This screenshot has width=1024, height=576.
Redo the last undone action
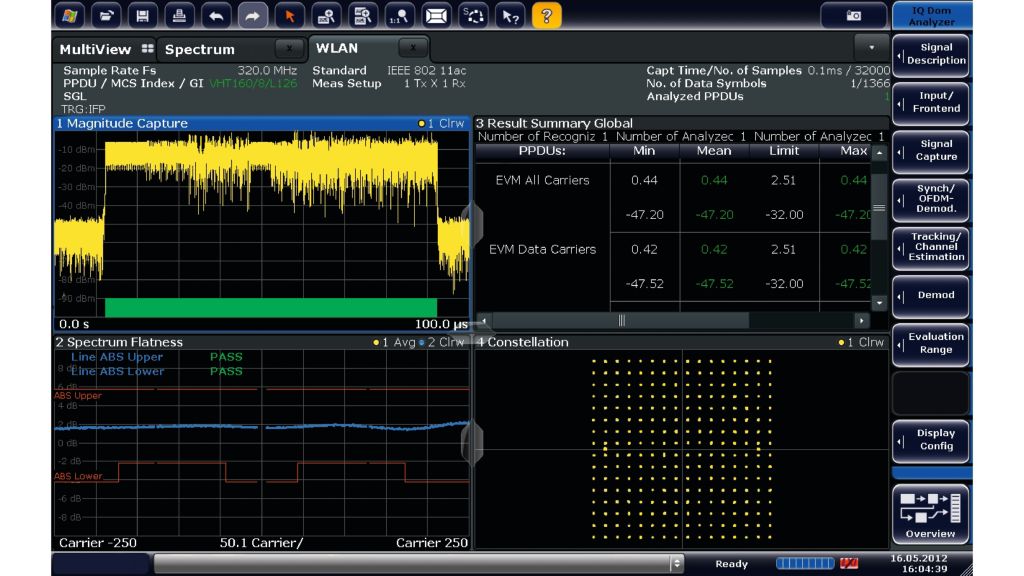[253, 15]
